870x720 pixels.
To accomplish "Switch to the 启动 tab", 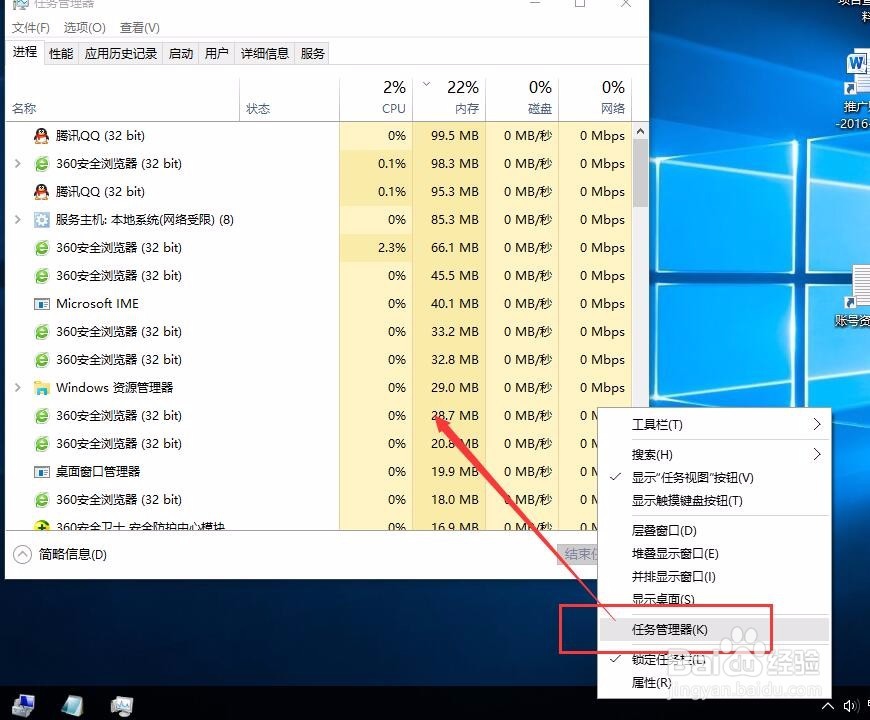I will [181, 54].
